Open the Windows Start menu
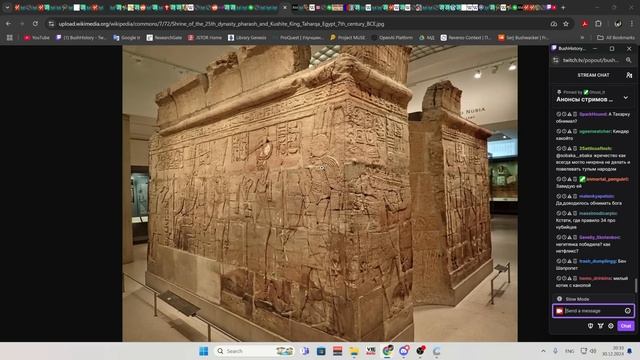This screenshot has width=640, height=360. [204, 351]
